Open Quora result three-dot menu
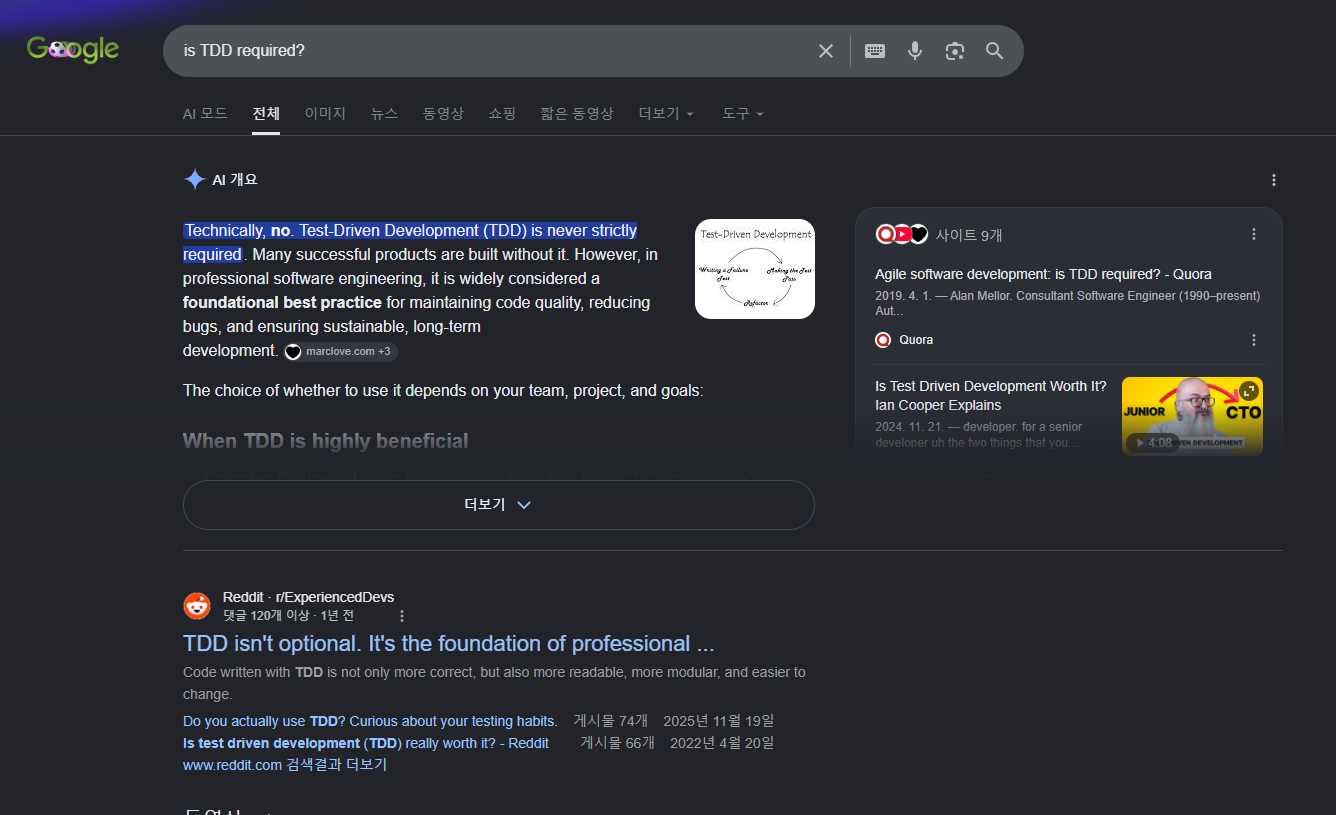The height and width of the screenshot is (815, 1336). click(1254, 340)
